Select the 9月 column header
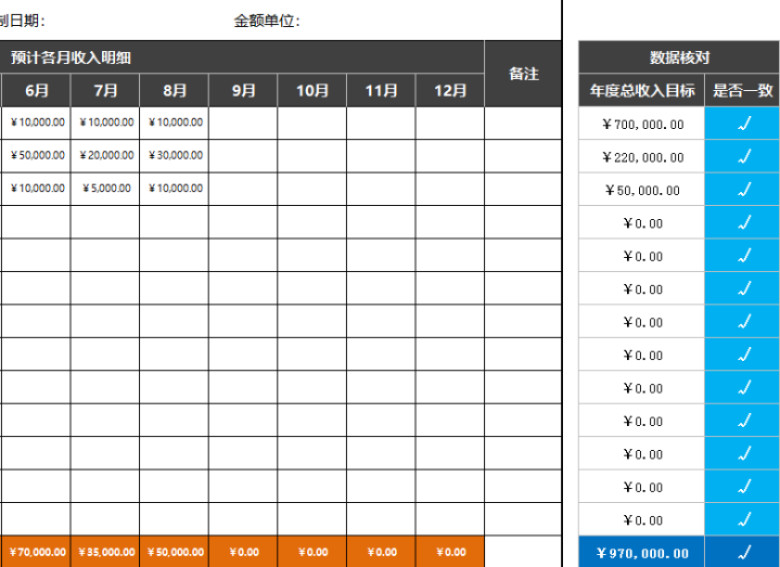Image resolution: width=780 pixels, height=567 pixels. click(243, 91)
